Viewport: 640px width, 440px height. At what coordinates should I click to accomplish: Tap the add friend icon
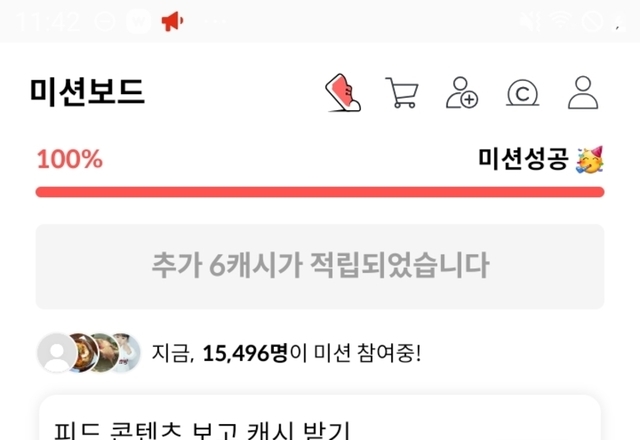(x=462, y=93)
